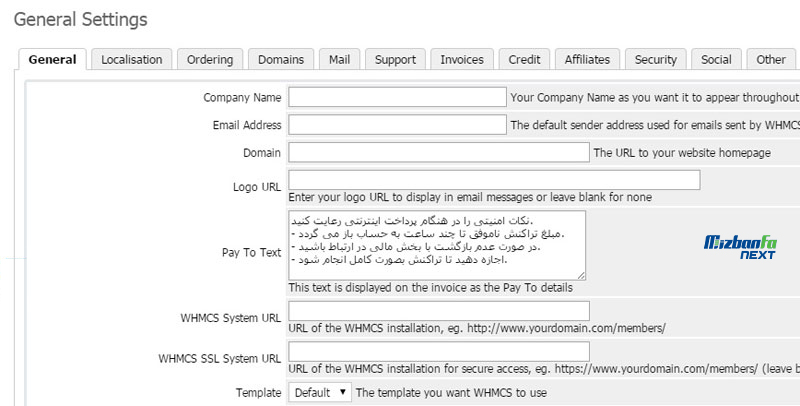
Task: Switch to the Invoices tab
Action: [x=462, y=60]
